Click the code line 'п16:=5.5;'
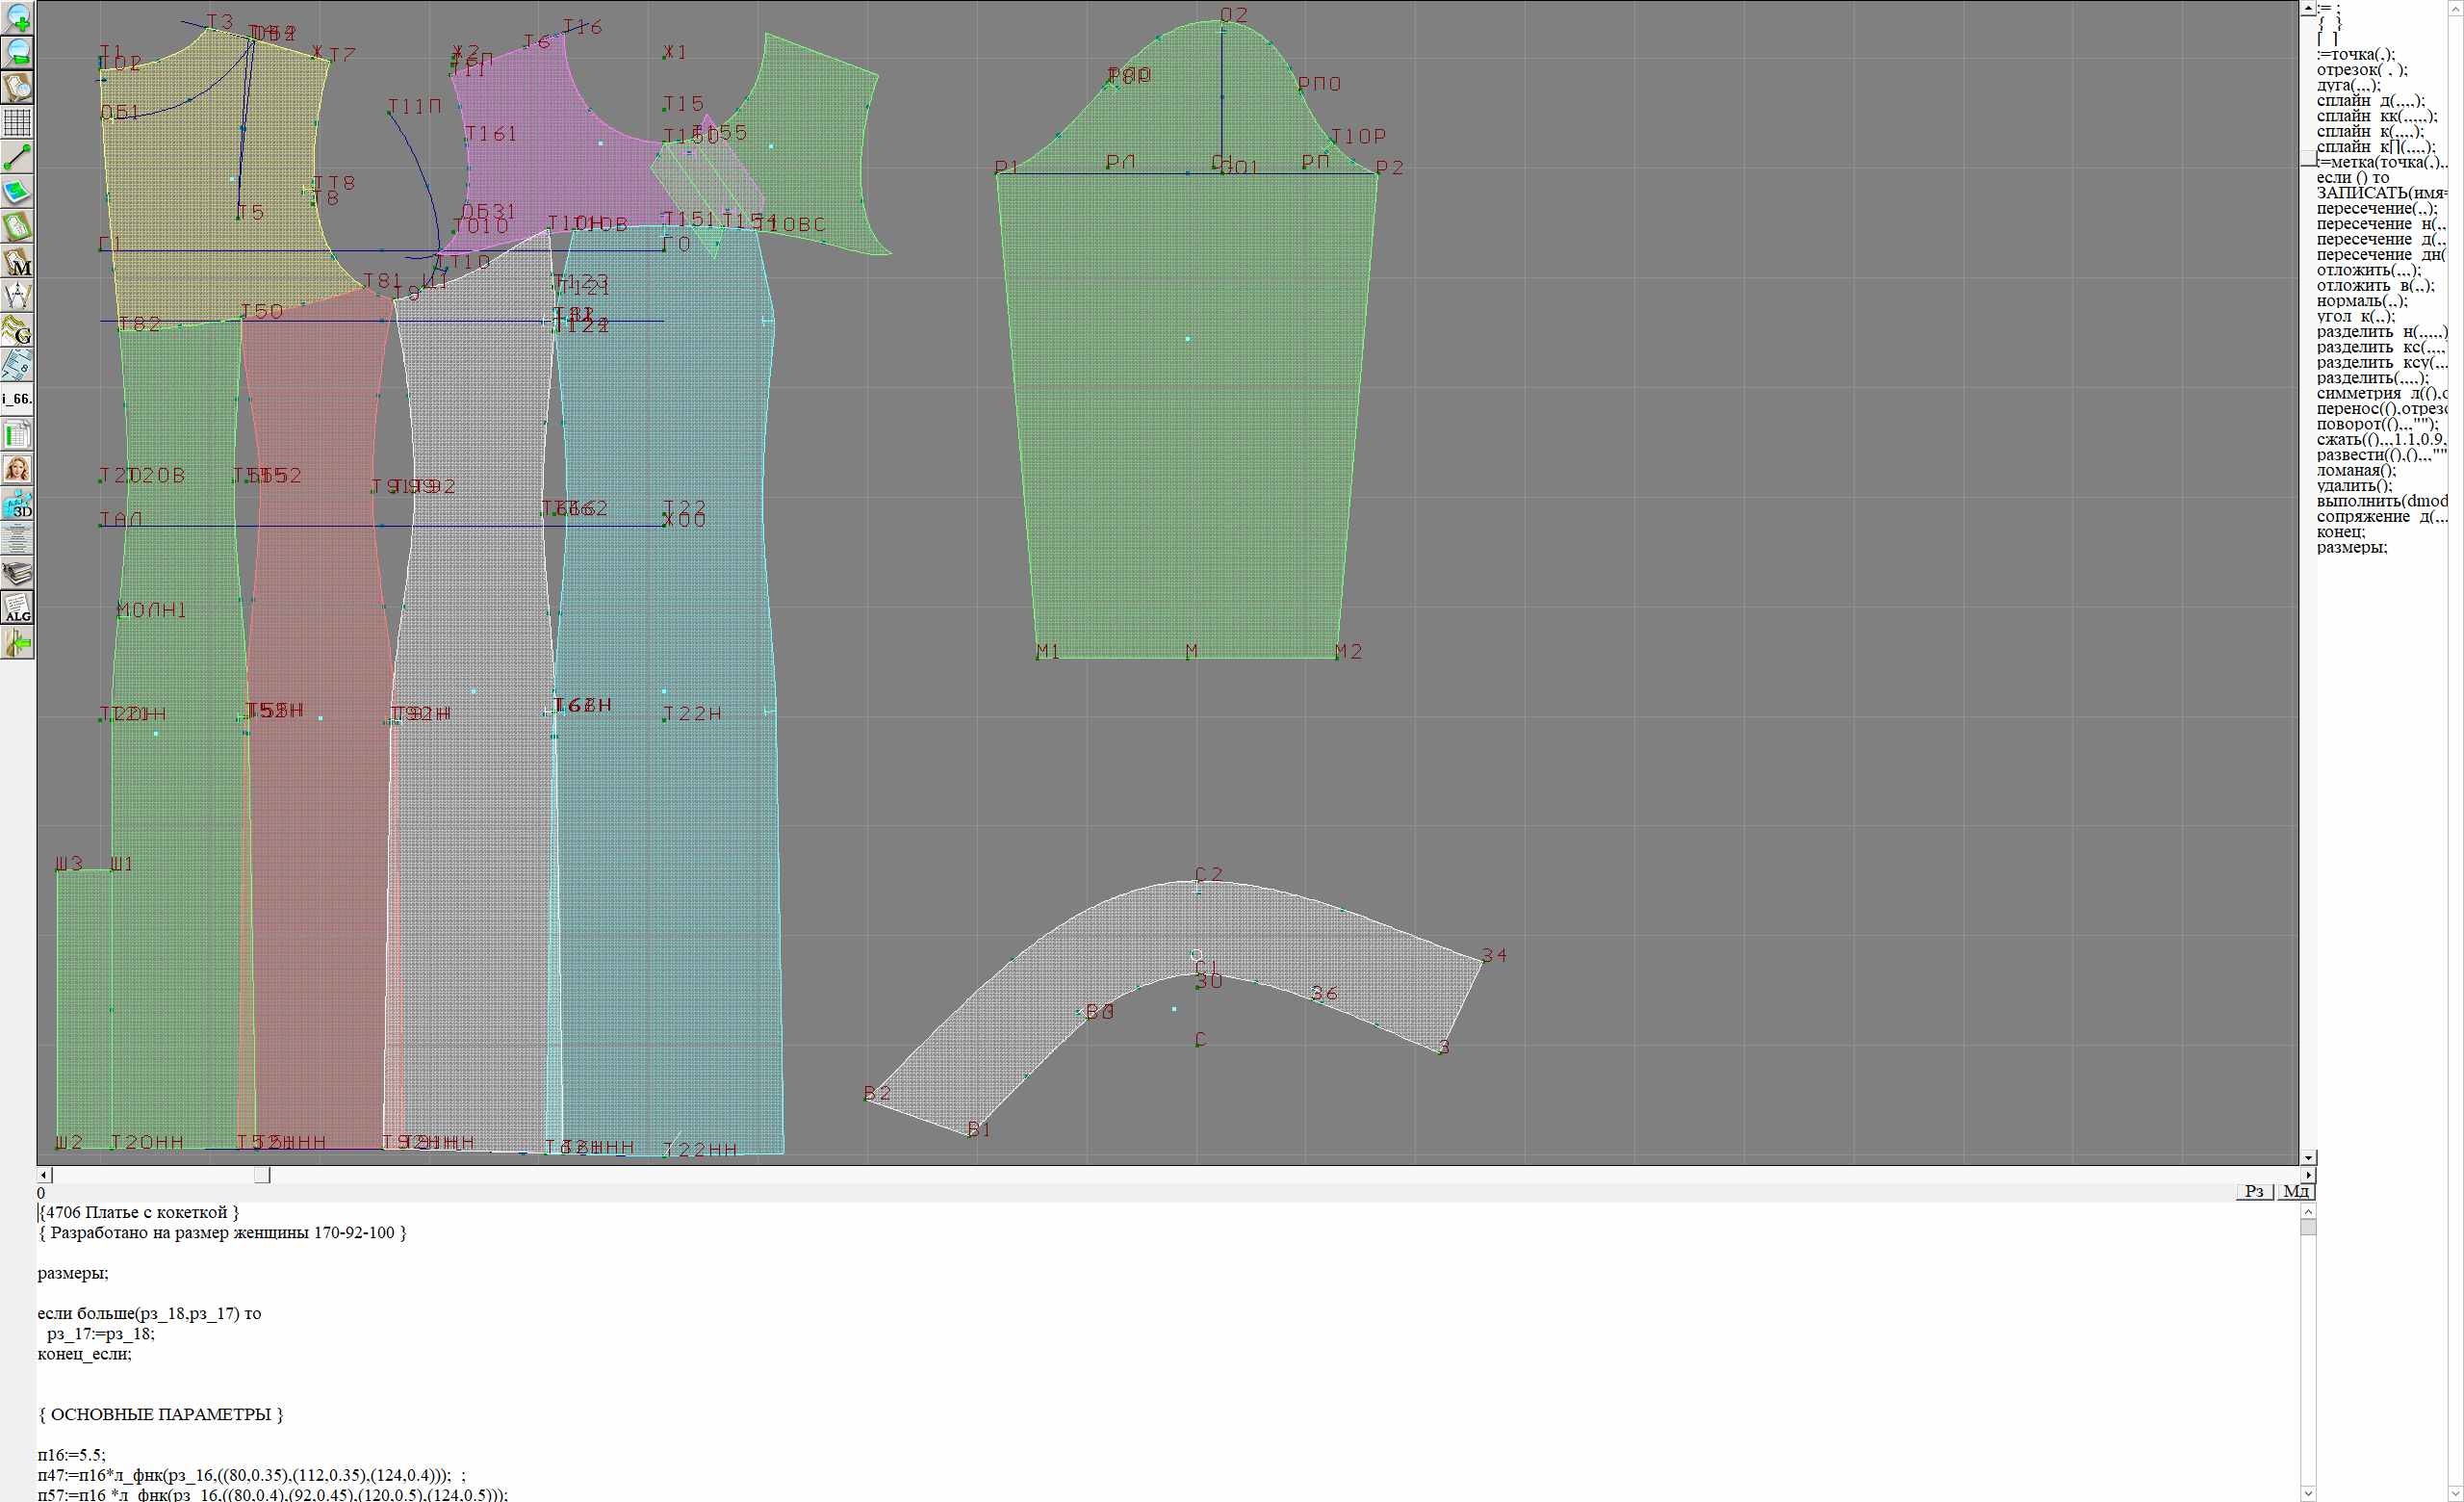 pos(71,1455)
